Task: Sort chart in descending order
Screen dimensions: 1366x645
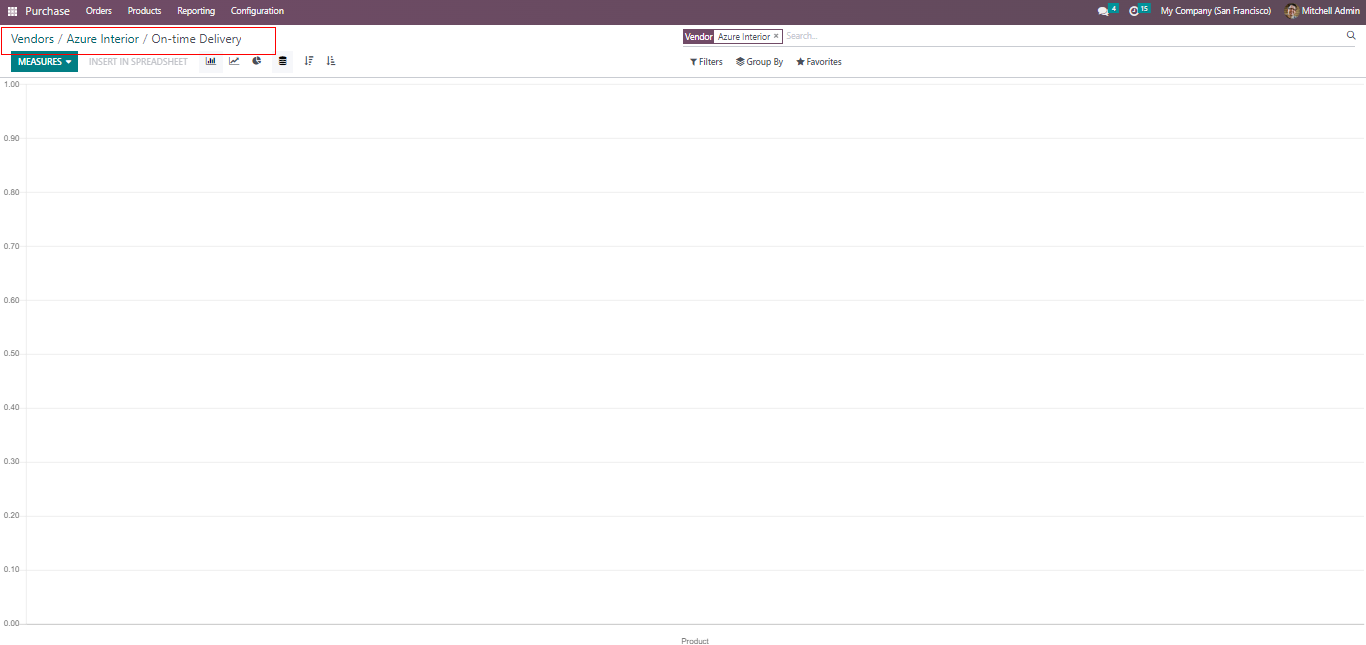Action: tap(309, 61)
